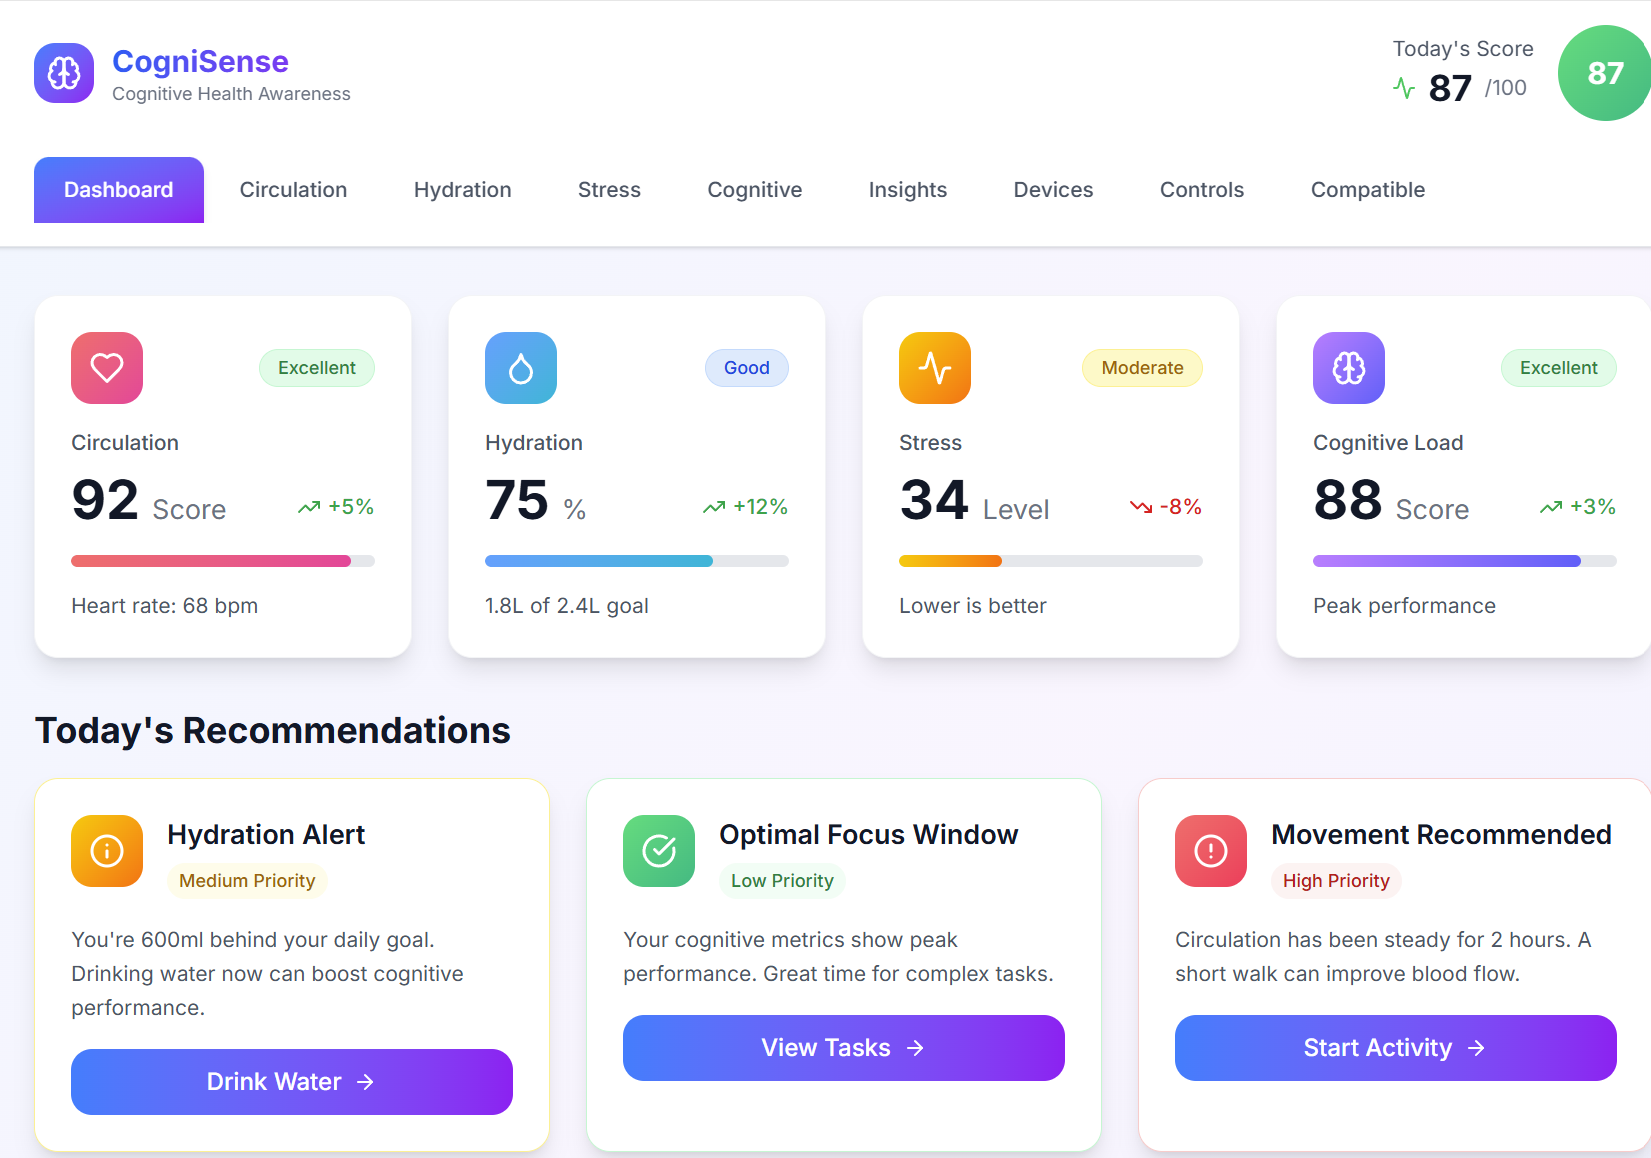Click the Movement Recommended title
This screenshot has height=1158, width=1651.
[1441, 835]
